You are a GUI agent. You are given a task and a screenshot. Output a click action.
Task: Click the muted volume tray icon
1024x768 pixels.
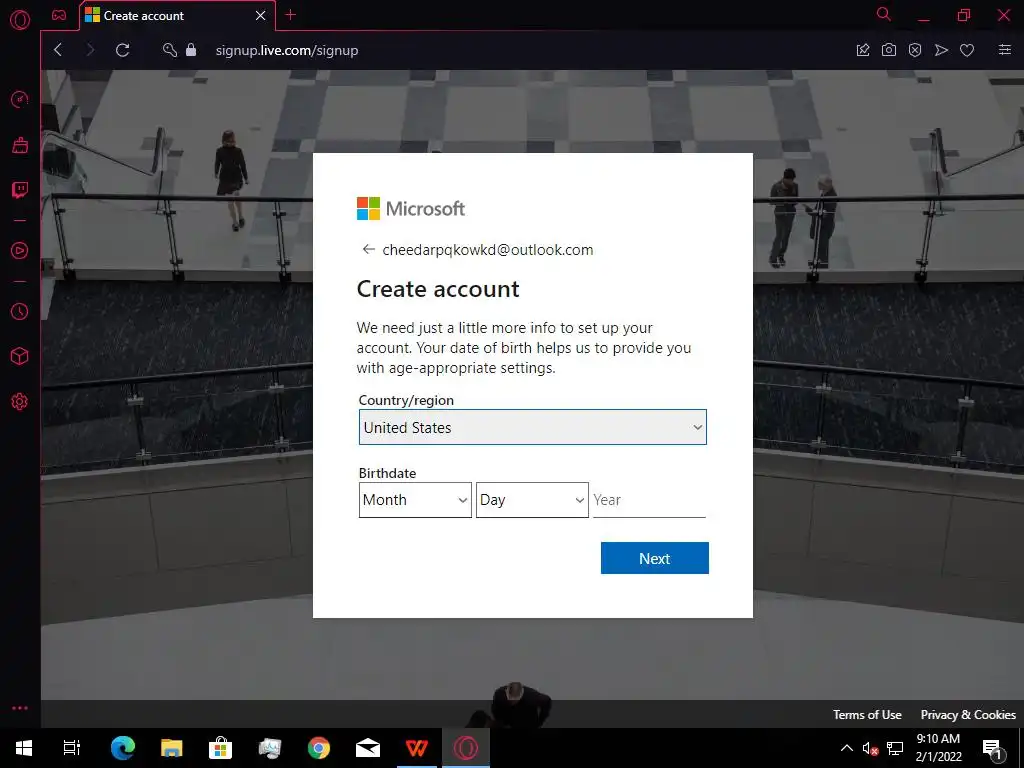point(870,748)
